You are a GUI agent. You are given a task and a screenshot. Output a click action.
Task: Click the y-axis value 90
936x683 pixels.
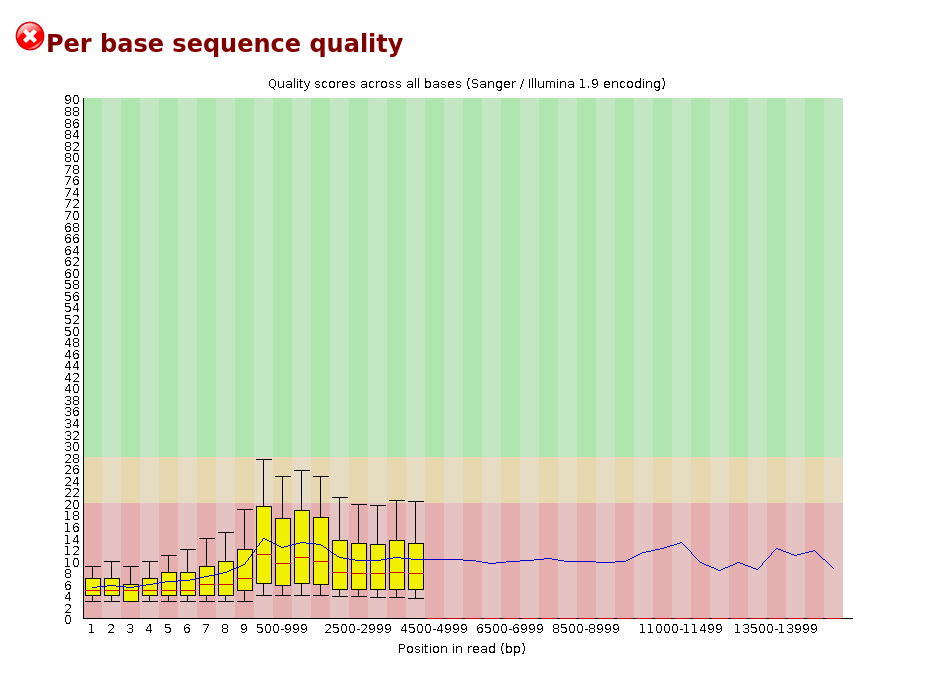(72, 100)
